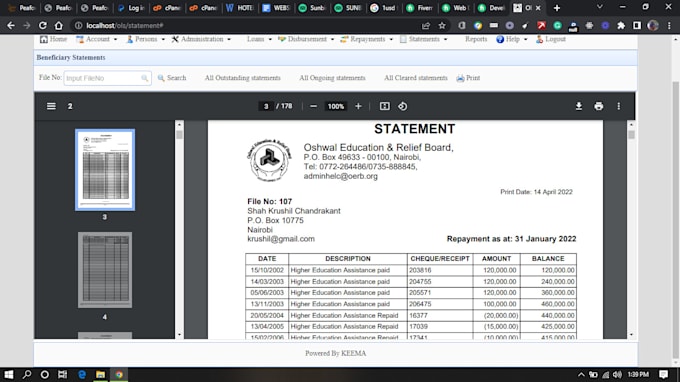680x382 pixels.
Task: Focus the File No input field
Action: click(x=107, y=78)
